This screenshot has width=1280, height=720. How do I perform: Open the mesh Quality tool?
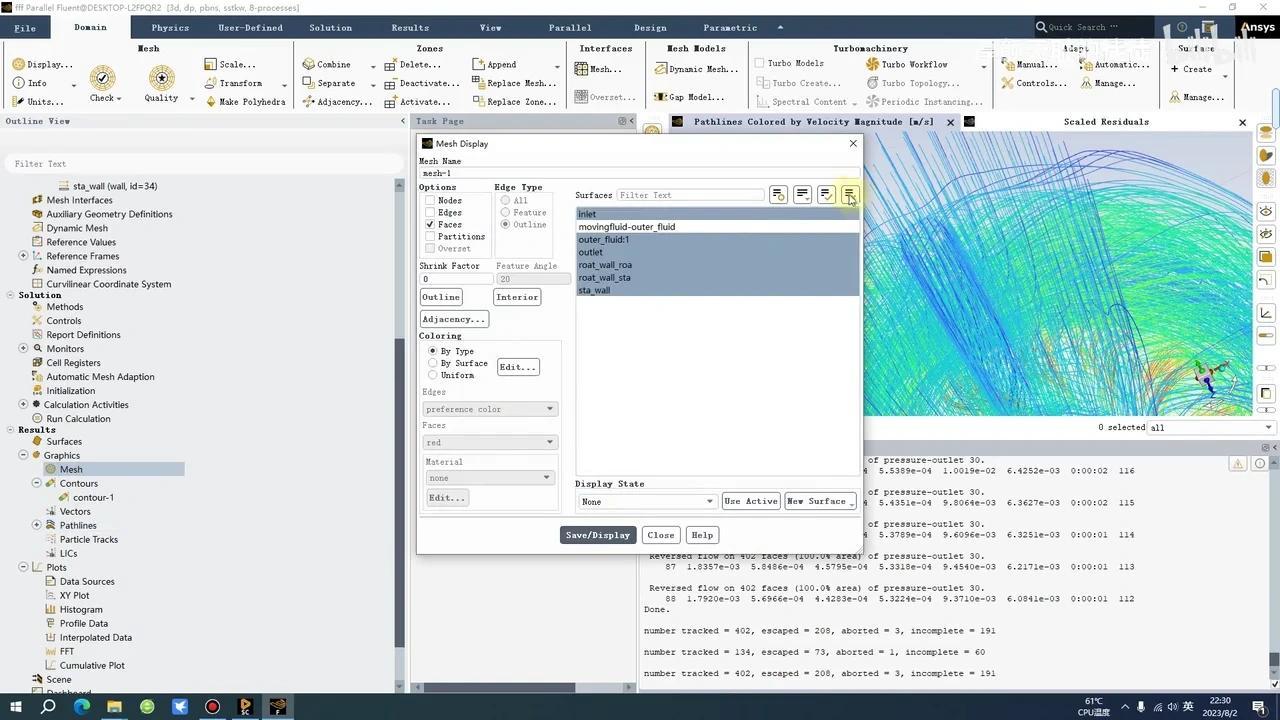(x=161, y=79)
